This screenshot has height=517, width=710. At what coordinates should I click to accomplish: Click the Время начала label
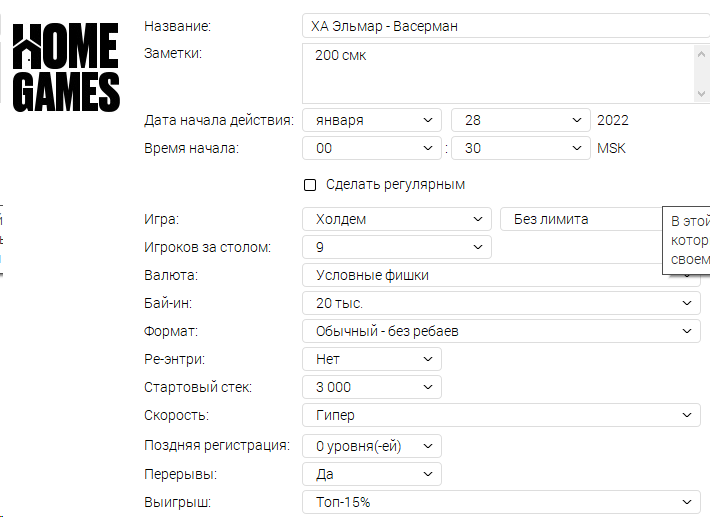(191, 148)
